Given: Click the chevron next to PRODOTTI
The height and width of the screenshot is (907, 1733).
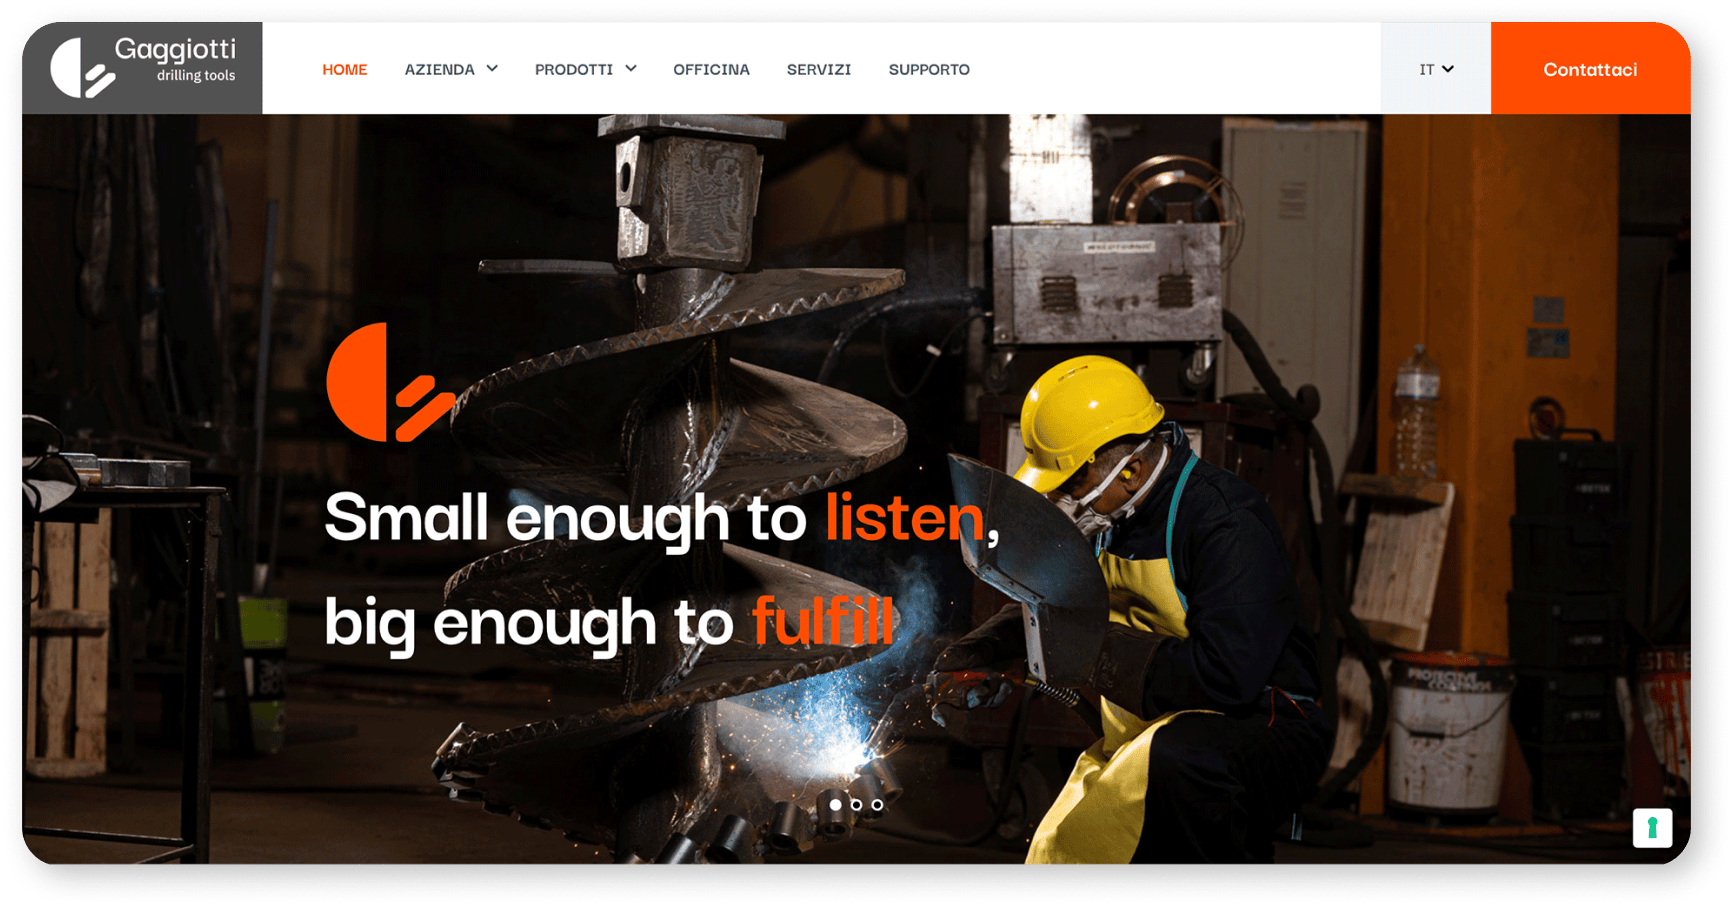Looking at the screenshot, I should click(x=631, y=68).
